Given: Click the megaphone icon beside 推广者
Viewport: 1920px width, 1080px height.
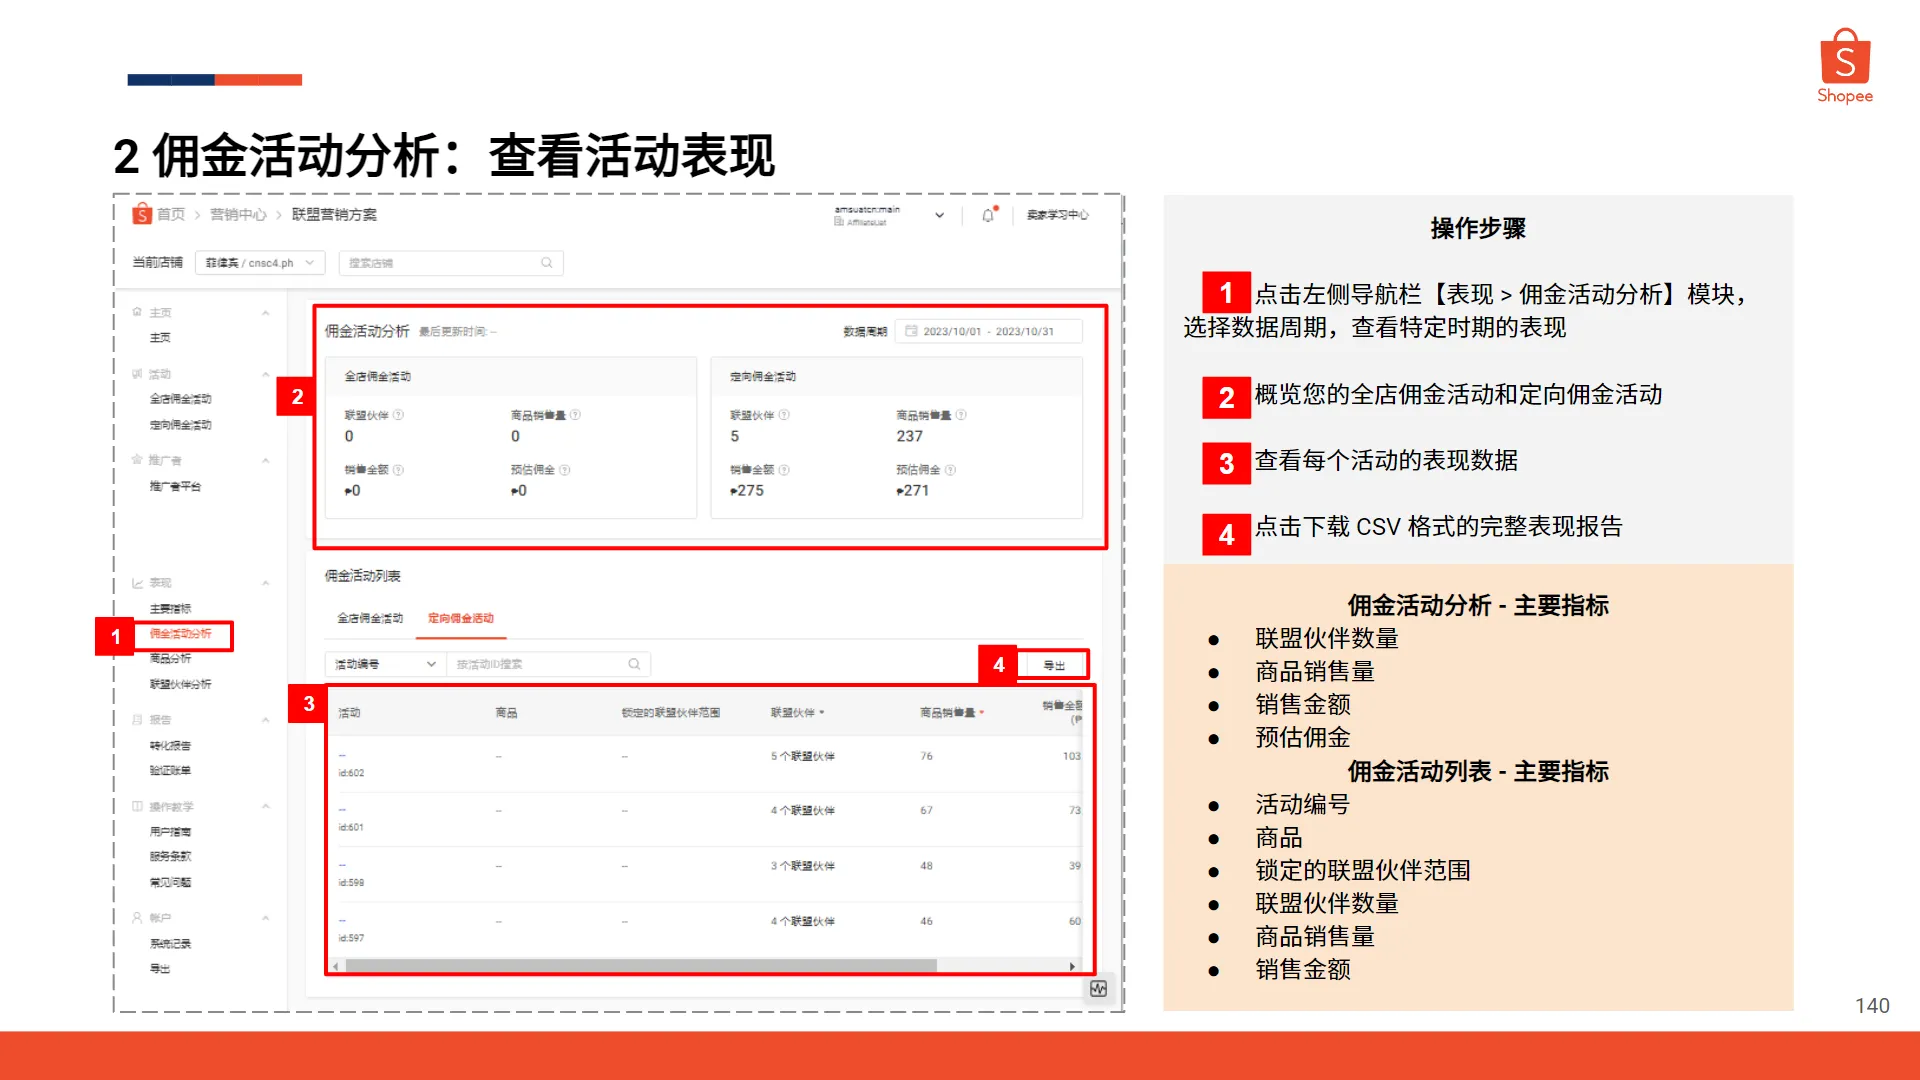Looking at the screenshot, I should click(x=137, y=459).
